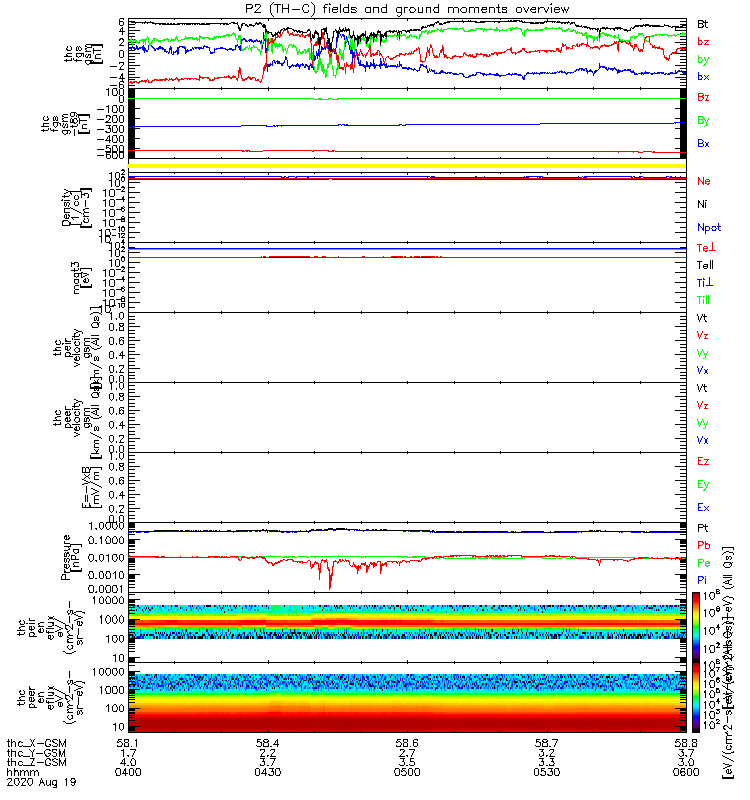Select green 'Vy' legend of the peir velocity panel
Screen dimensions: 750x800
[x=703, y=353]
